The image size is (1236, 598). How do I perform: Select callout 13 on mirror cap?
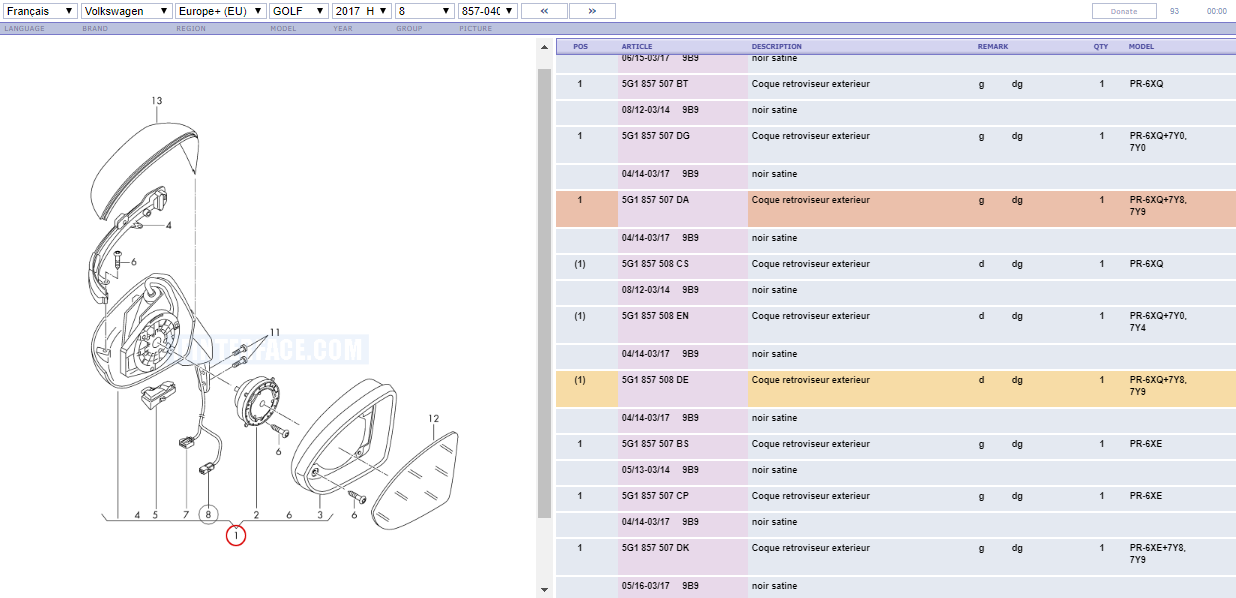157,101
